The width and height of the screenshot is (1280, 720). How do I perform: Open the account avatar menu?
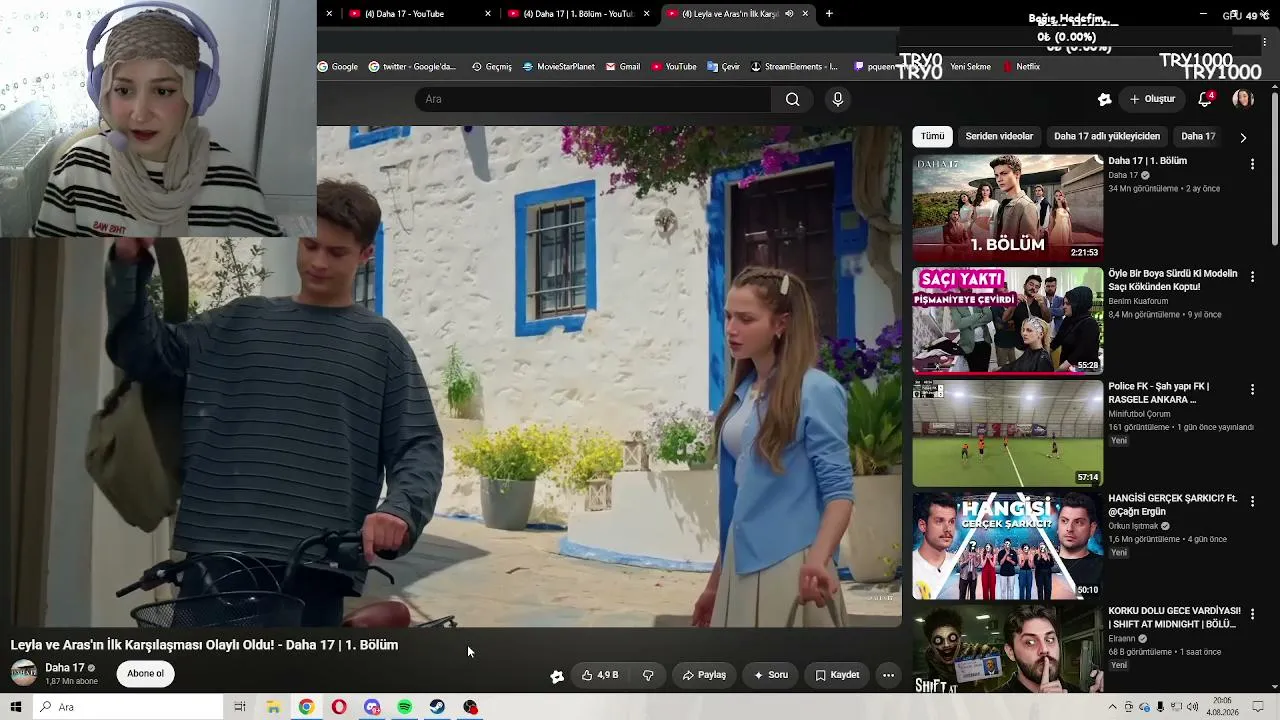pyautogui.click(x=1243, y=99)
